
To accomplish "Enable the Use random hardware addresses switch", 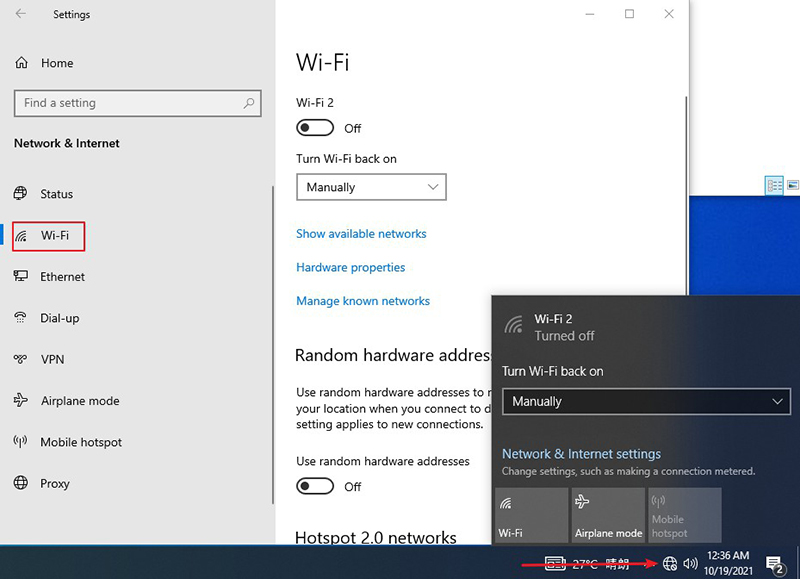I will (x=315, y=486).
